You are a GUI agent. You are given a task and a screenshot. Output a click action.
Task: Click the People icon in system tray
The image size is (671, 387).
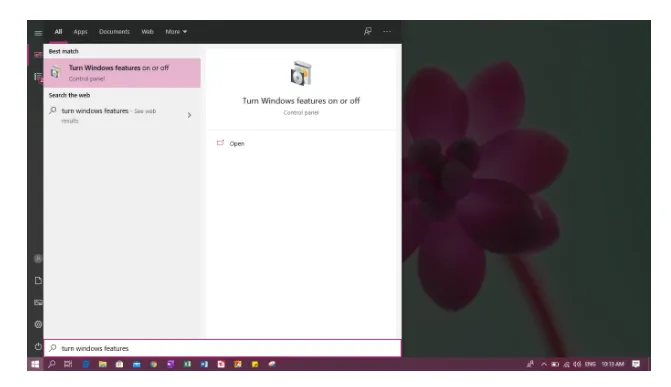point(530,364)
